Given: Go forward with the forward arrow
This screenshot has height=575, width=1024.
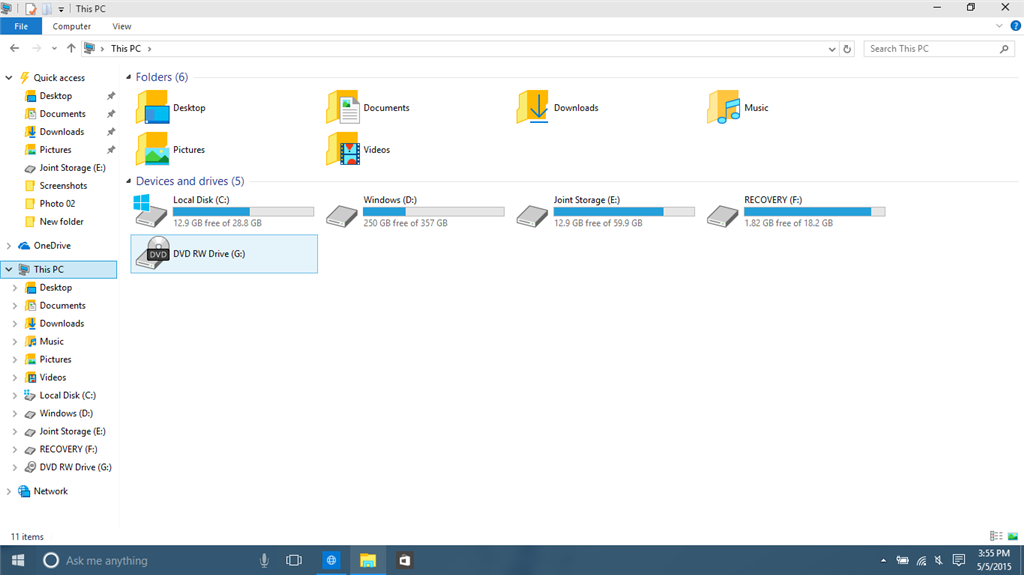Looking at the screenshot, I should (x=37, y=48).
